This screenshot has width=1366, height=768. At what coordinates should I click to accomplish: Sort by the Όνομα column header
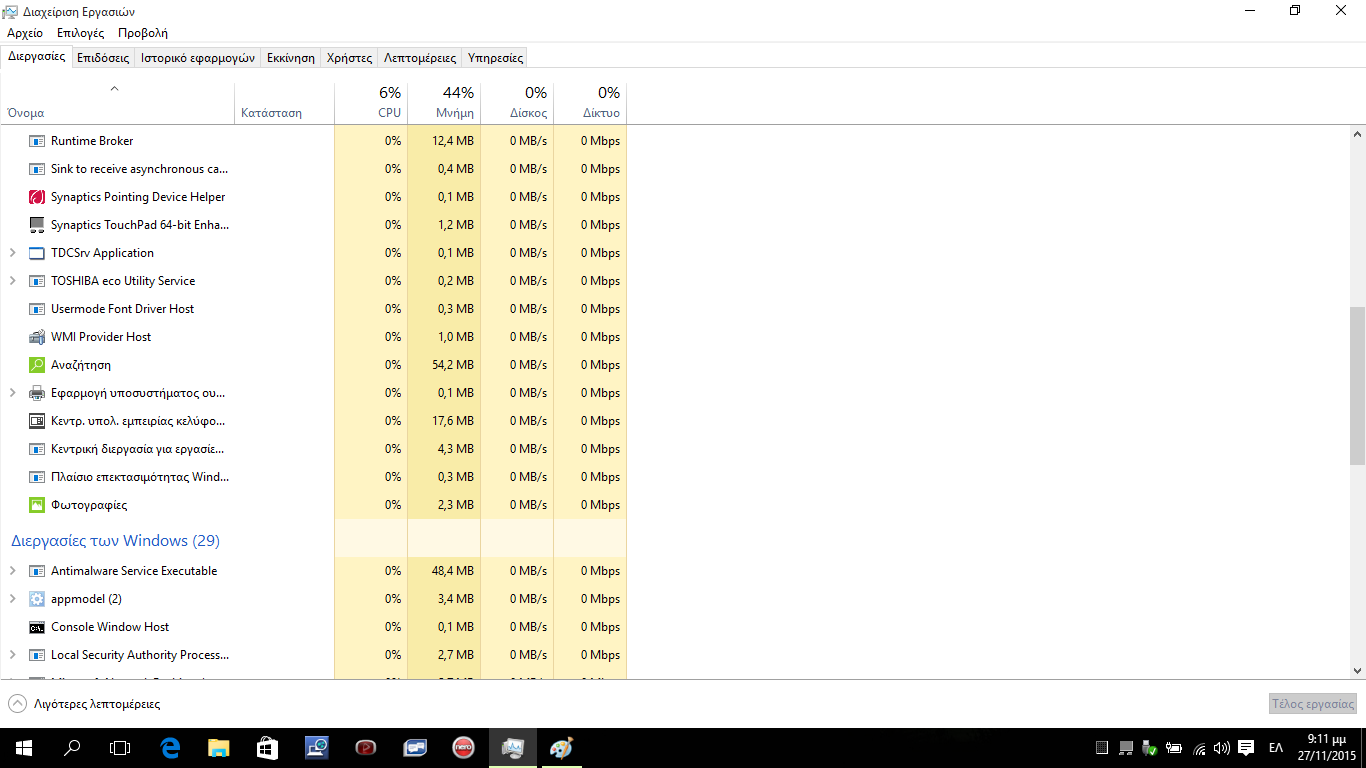pos(117,102)
